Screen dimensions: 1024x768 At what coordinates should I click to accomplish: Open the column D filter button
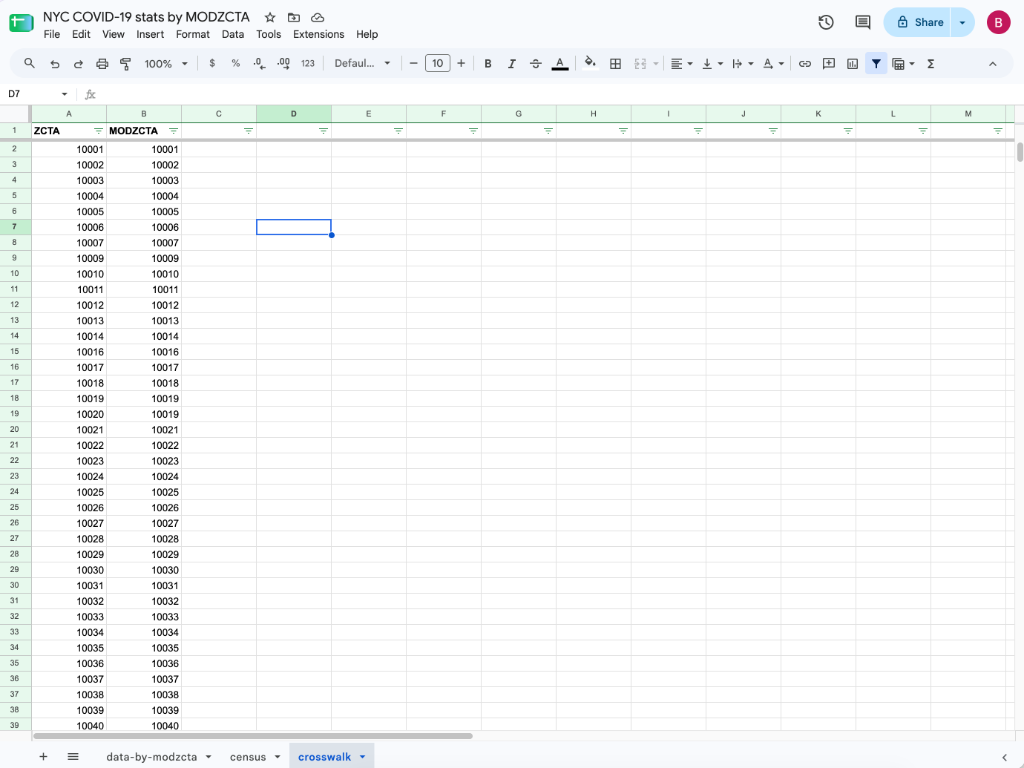click(323, 131)
